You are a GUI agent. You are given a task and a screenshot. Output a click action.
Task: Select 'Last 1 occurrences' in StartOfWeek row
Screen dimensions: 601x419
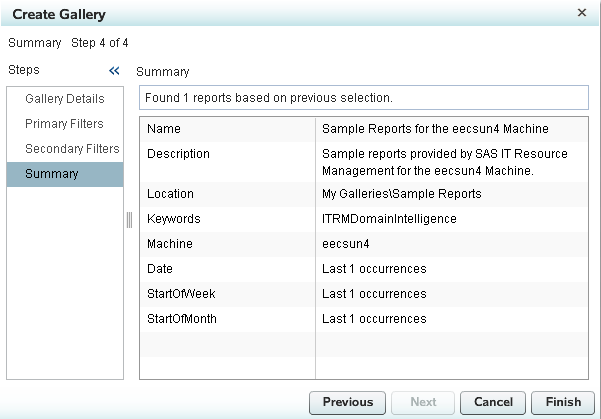point(374,294)
